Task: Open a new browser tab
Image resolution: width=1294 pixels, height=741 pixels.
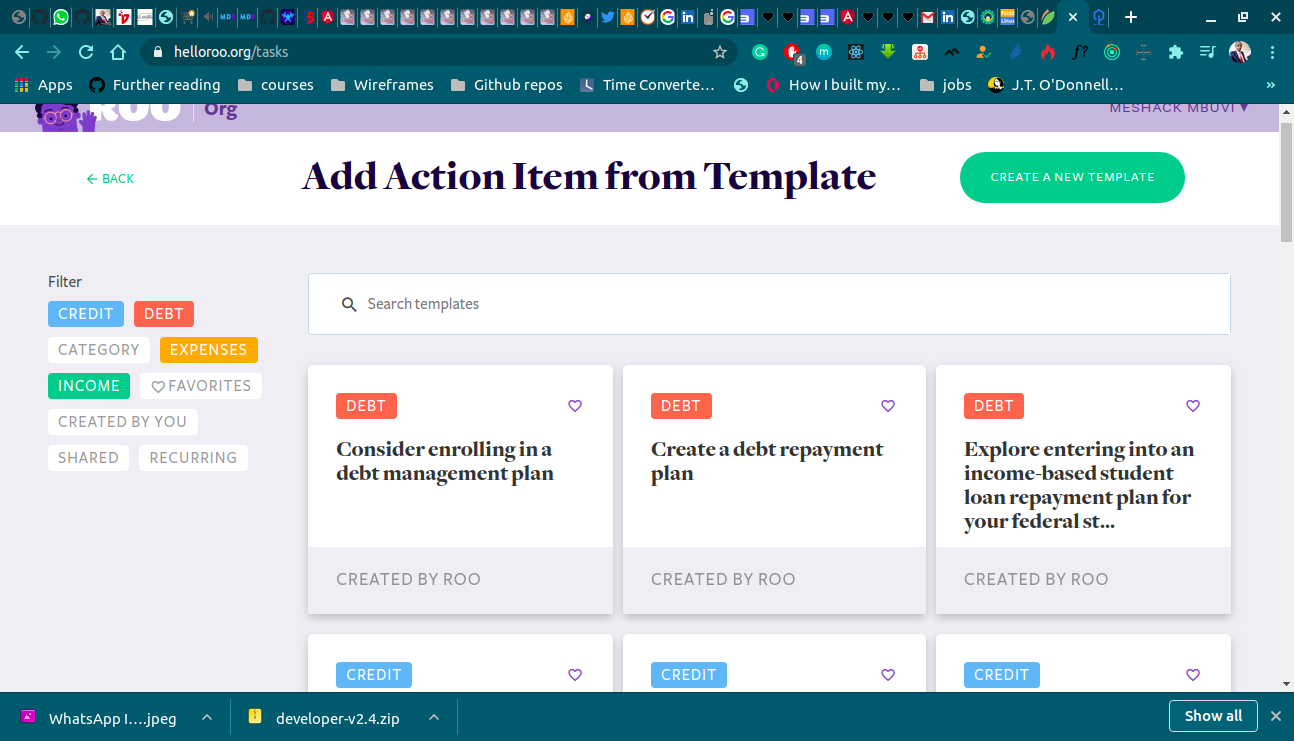Action: pos(1131,17)
